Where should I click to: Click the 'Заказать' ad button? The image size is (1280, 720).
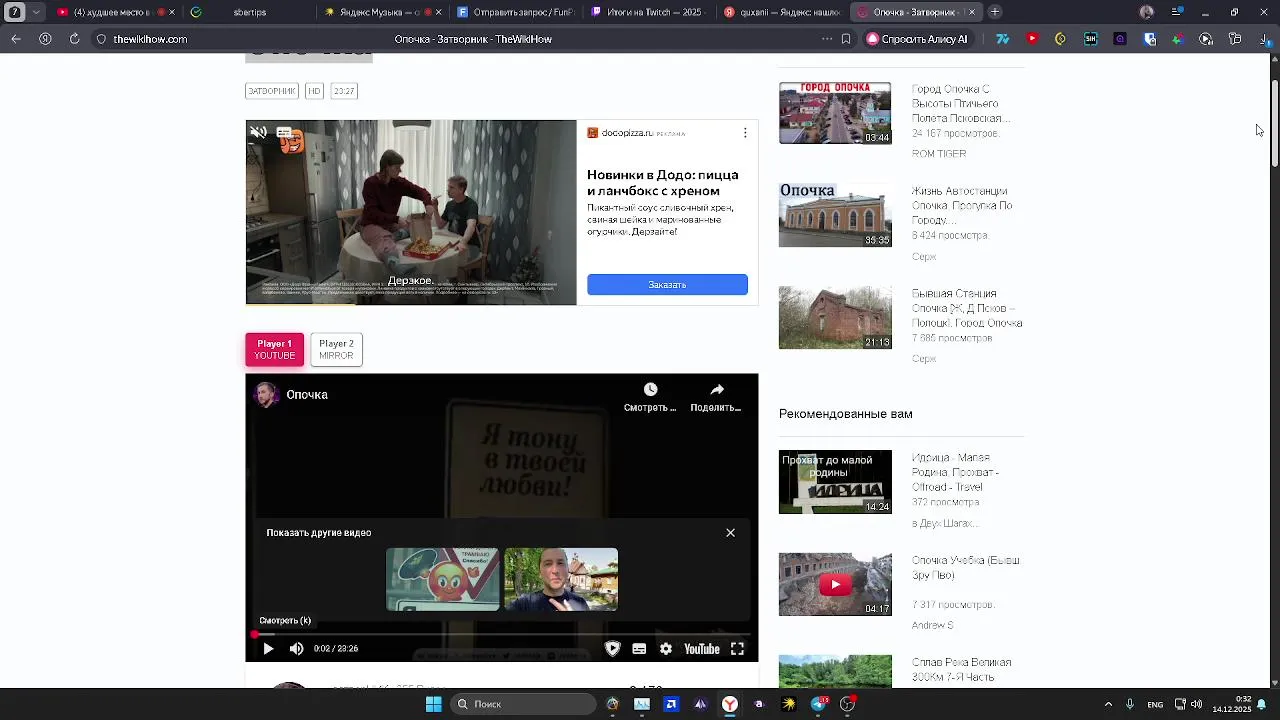[x=667, y=285]
